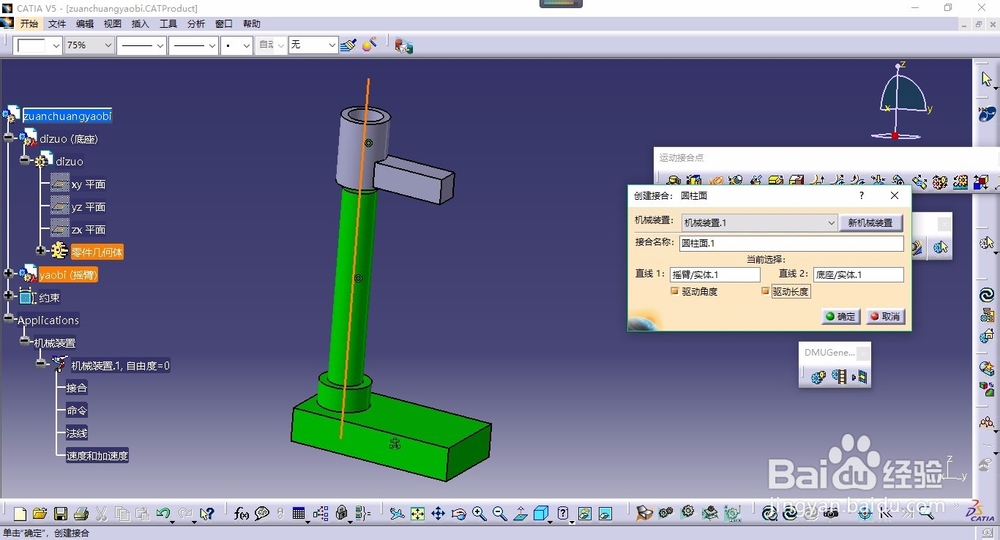Print using the printer icon
Screen dimensions: 1000x540
click(x=81, y=514)
